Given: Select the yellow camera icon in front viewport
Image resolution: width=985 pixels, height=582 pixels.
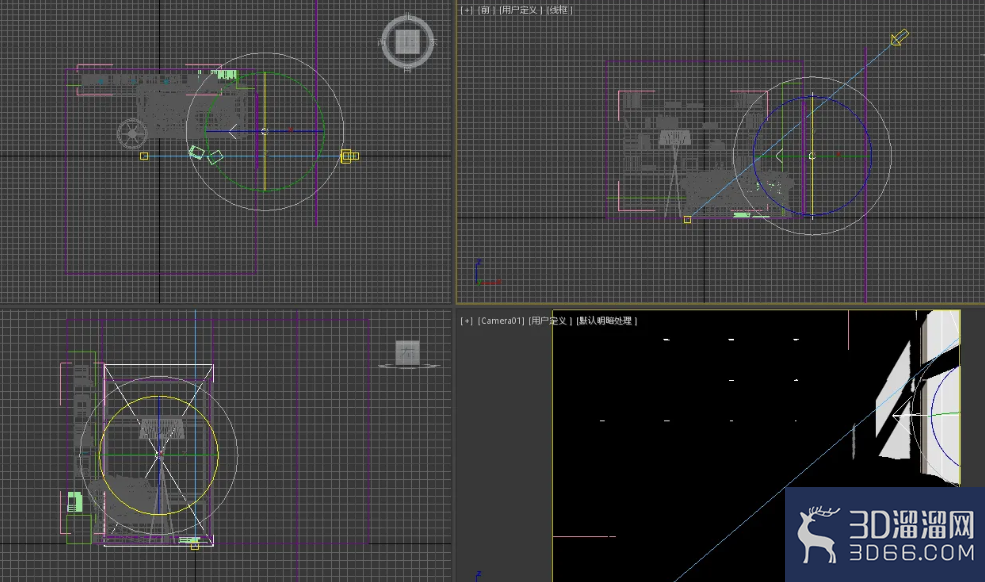Looking at the screenshot, I should (900, 38).
